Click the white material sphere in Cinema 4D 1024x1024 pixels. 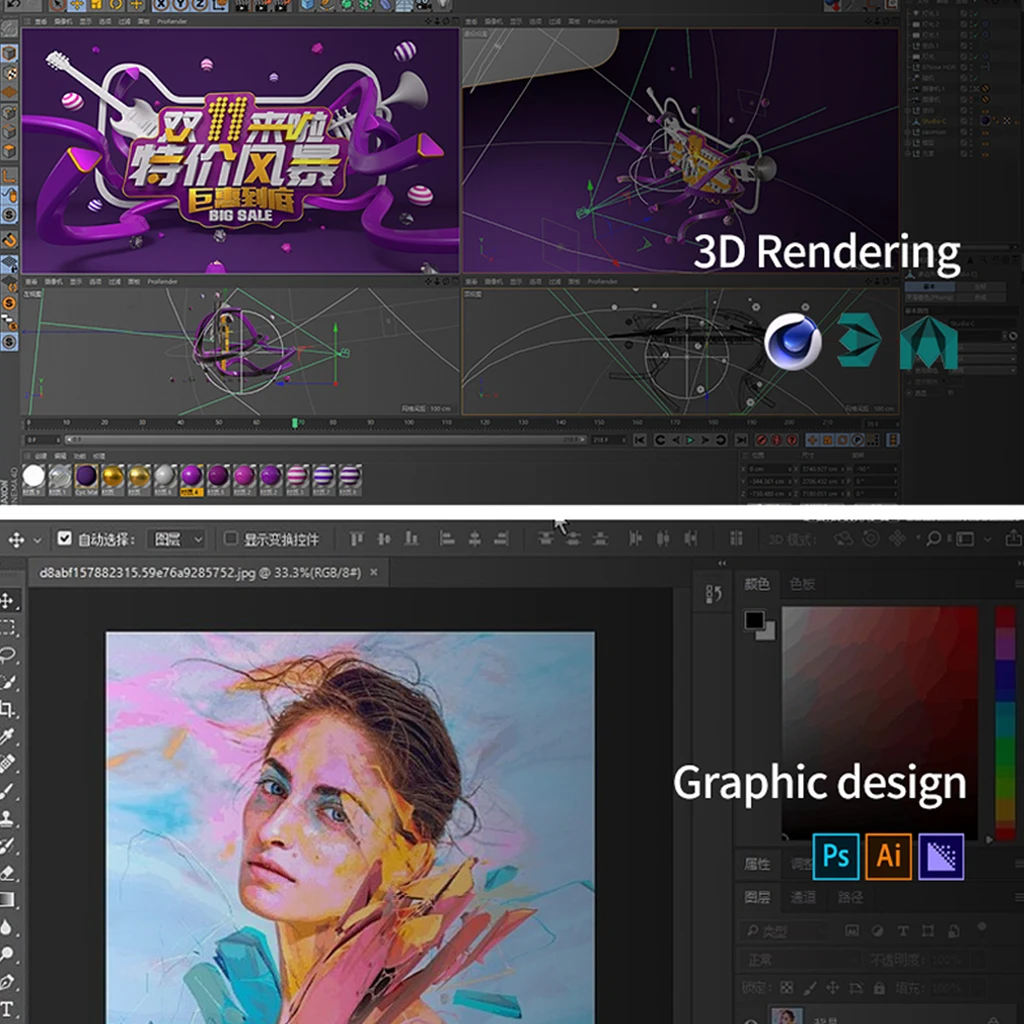[35, 477]
